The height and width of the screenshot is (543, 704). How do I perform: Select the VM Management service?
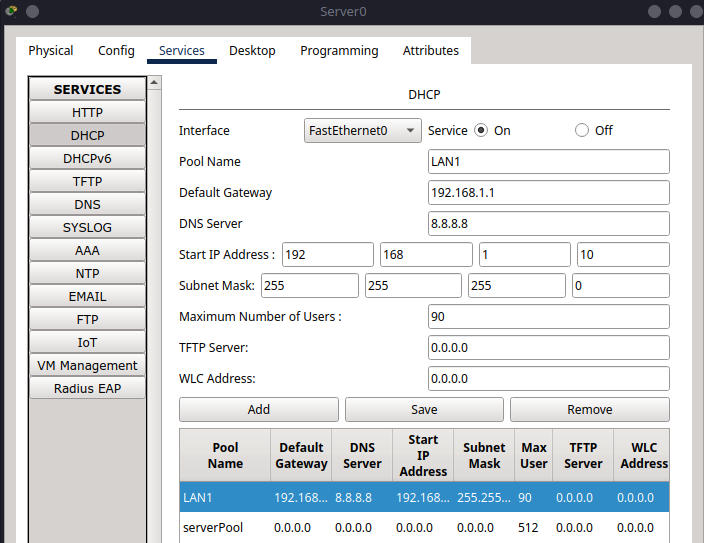[x=87, y=365]
